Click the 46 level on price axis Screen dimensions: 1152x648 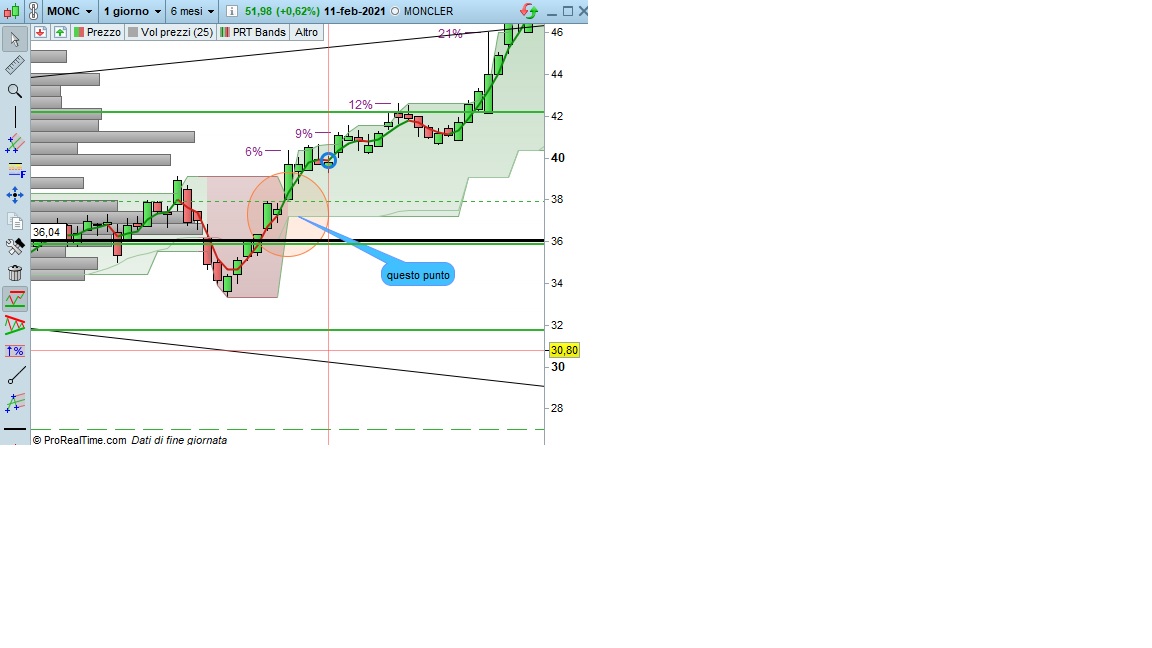[557, 32]
